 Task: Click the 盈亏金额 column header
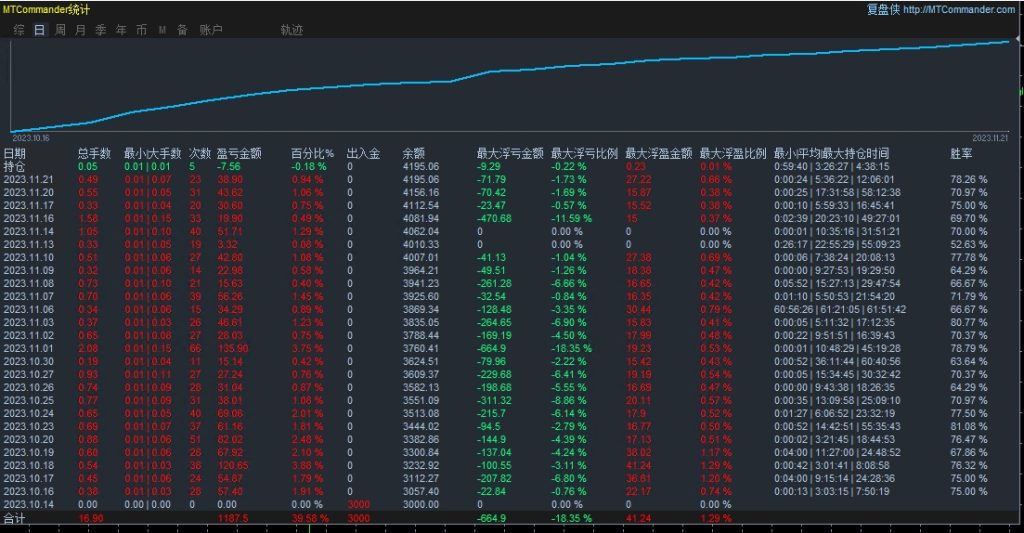pos(239,154)
